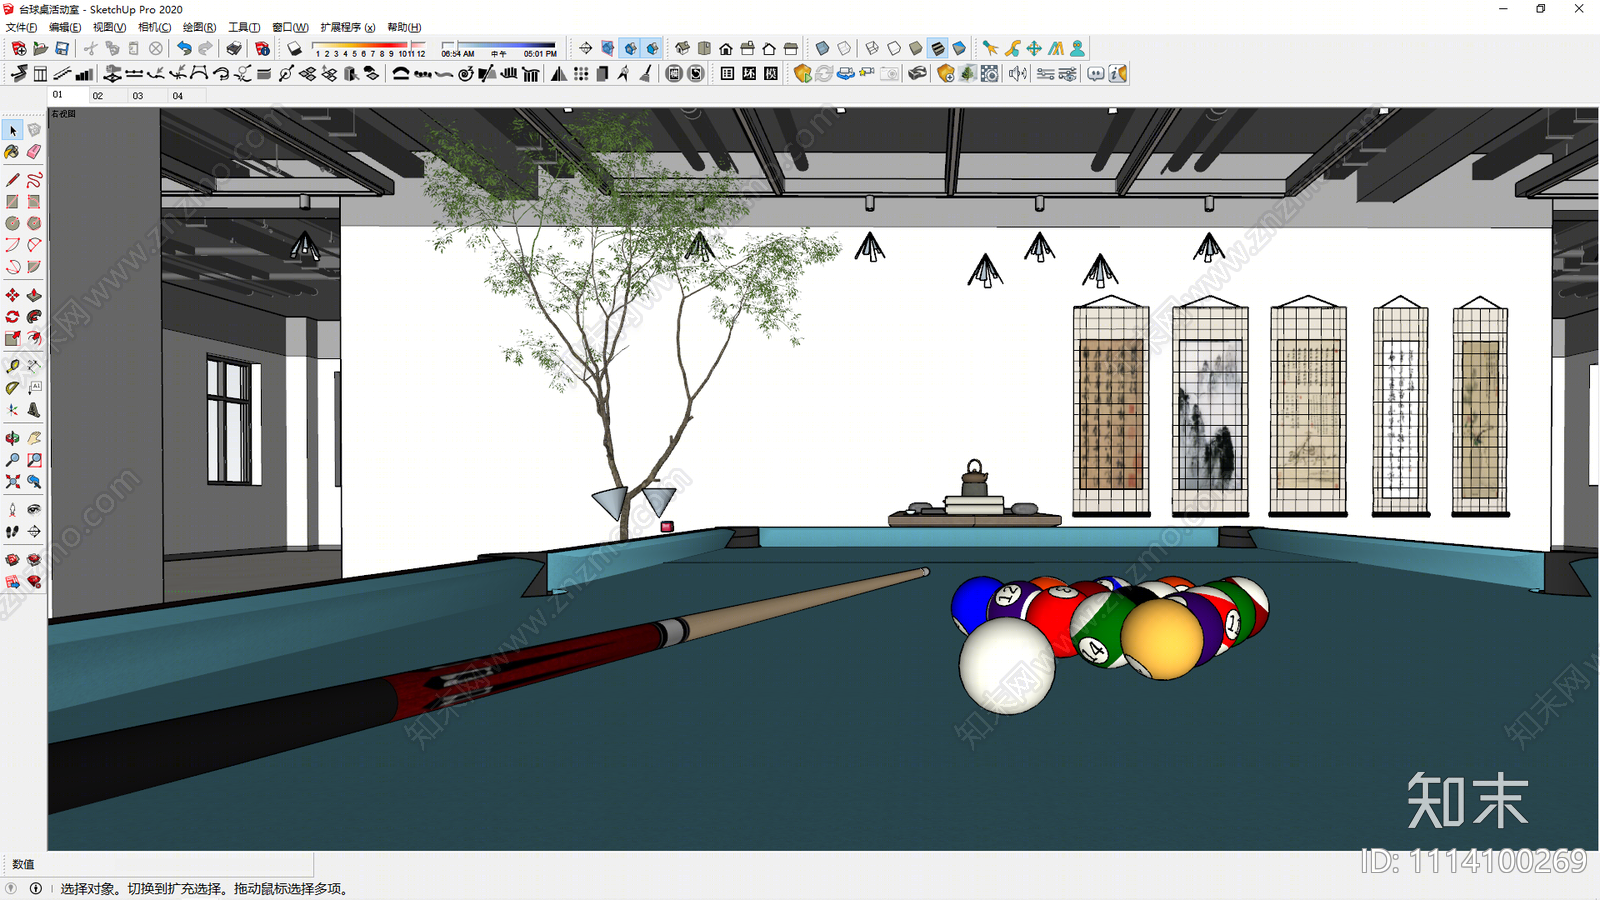Activate the Push/Pull tool
Viewport: 1600px width, 900px height.
34,295
